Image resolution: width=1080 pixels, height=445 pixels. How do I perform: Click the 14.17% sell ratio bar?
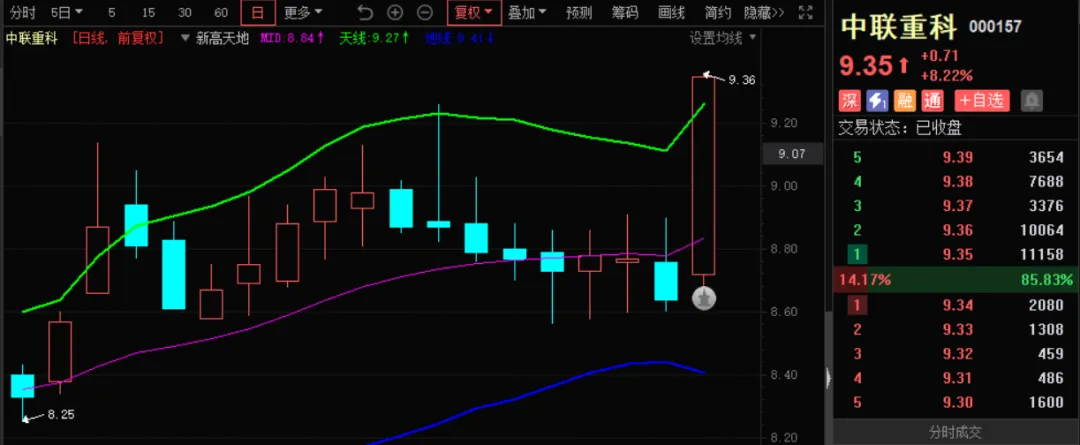click(867, 280)
